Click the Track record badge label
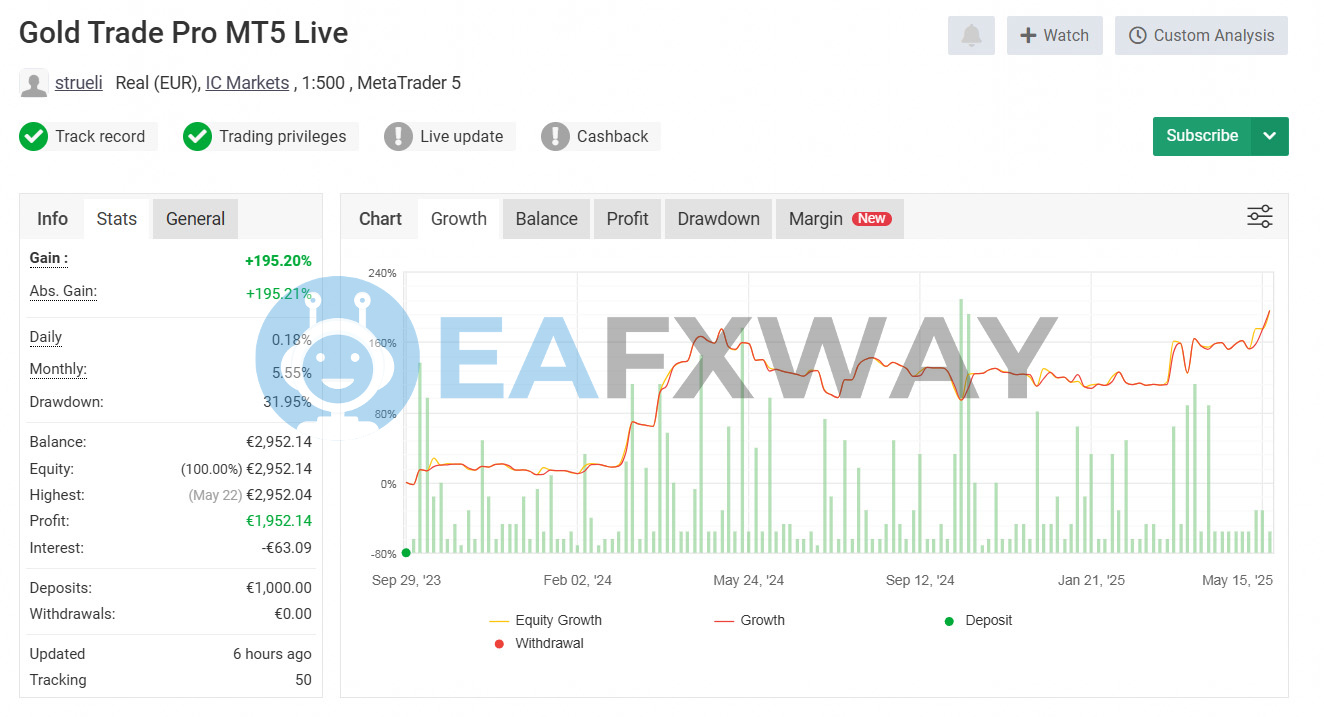The image size is (1324, 717). tap(100, 137)
